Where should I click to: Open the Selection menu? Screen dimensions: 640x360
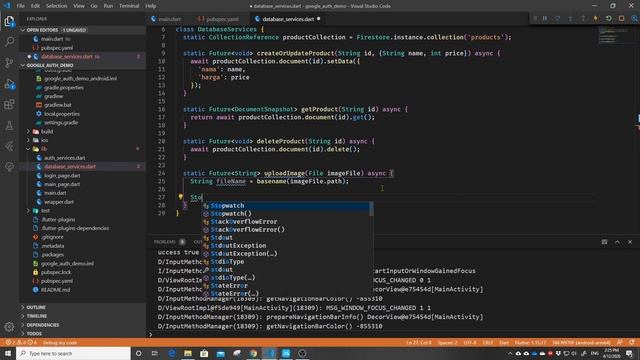pyautogui.click(x=56, y=6)
